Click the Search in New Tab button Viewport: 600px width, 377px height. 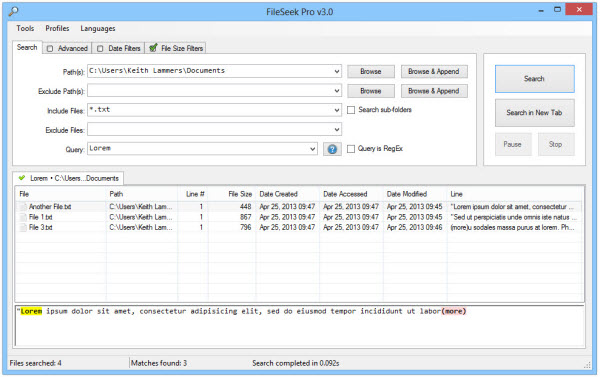pyautogui.click(x=535, y=113)
